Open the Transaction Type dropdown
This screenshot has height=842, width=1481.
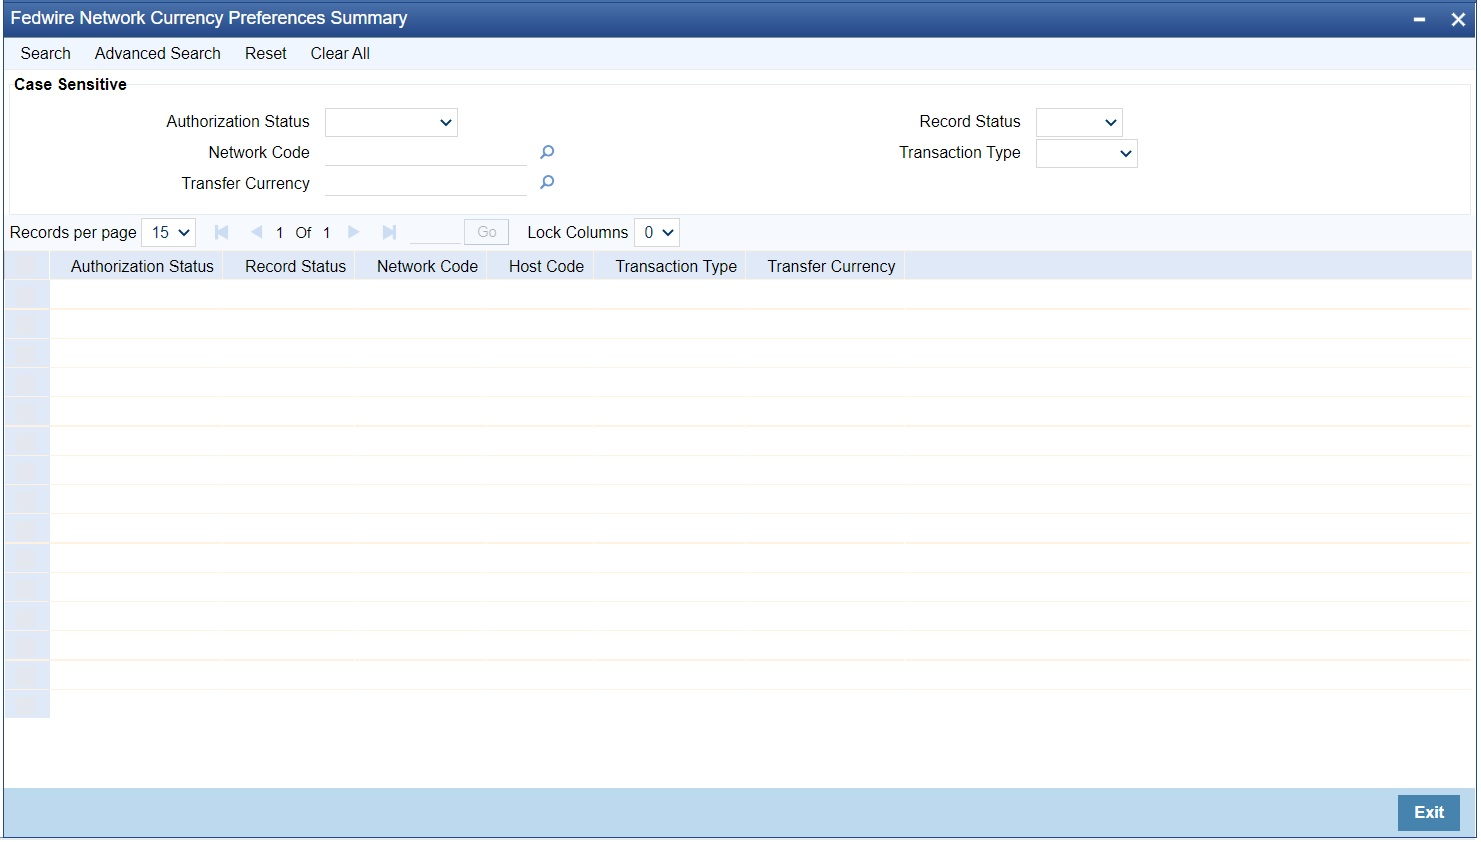(1086, 153)
